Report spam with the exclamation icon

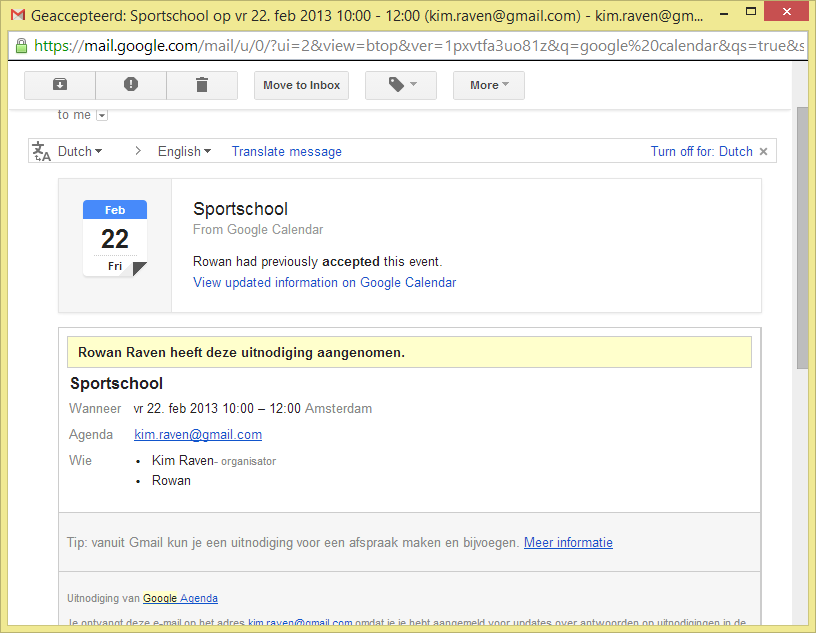131,85
